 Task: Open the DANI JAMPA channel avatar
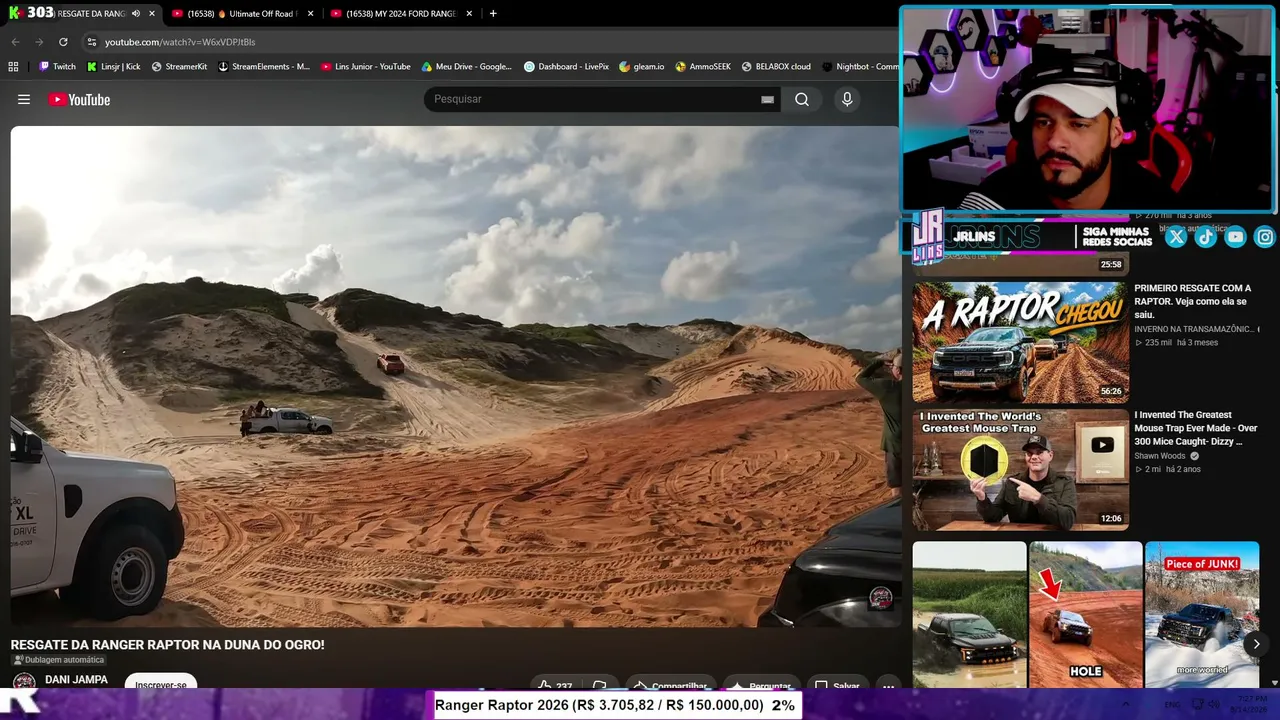pos(24,682)
